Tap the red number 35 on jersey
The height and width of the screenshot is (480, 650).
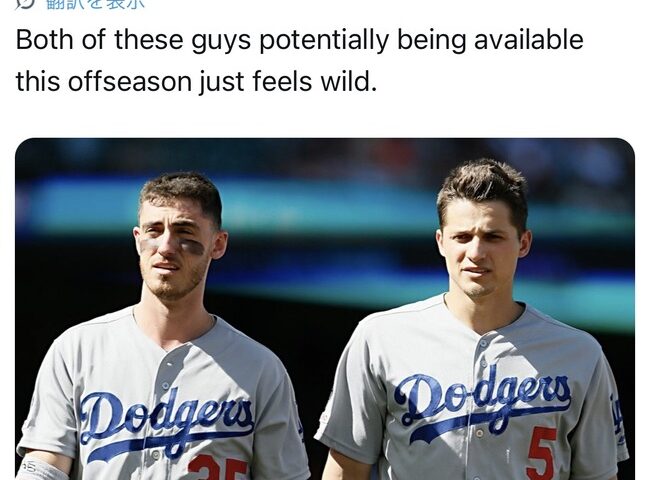point(218,468)
